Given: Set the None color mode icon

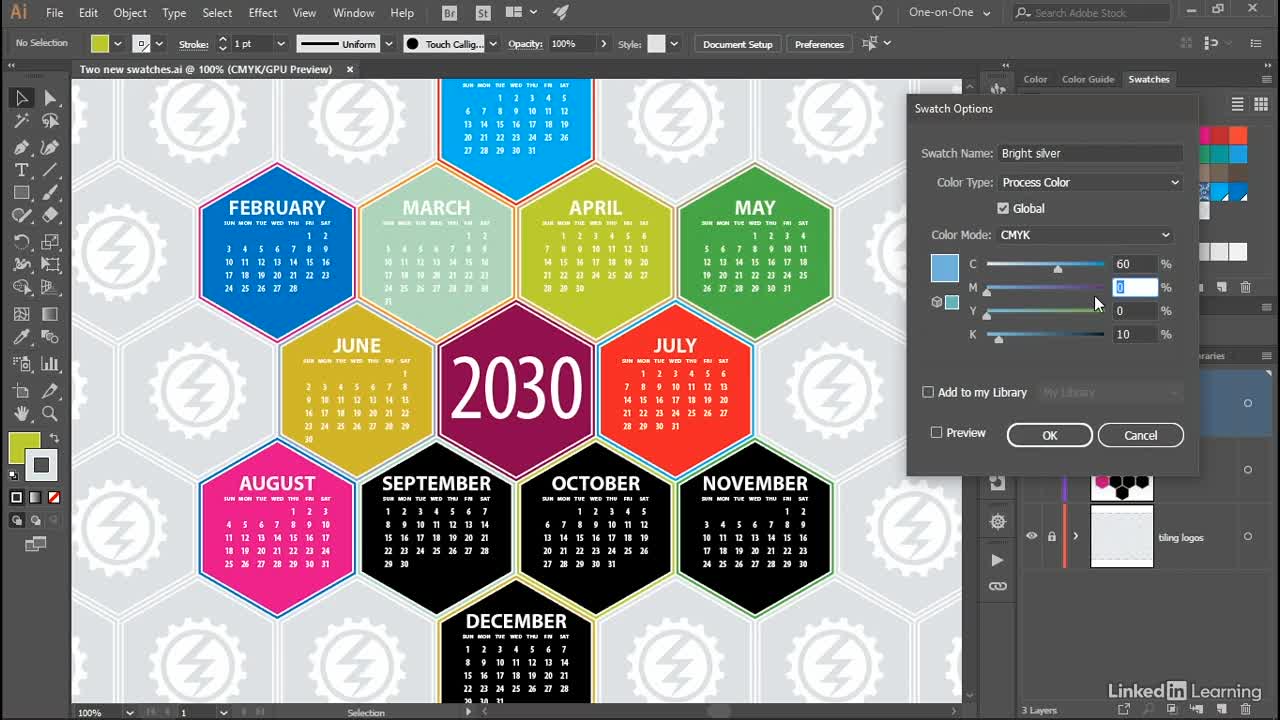Looking at the screenshot, I should pos(54,497).
